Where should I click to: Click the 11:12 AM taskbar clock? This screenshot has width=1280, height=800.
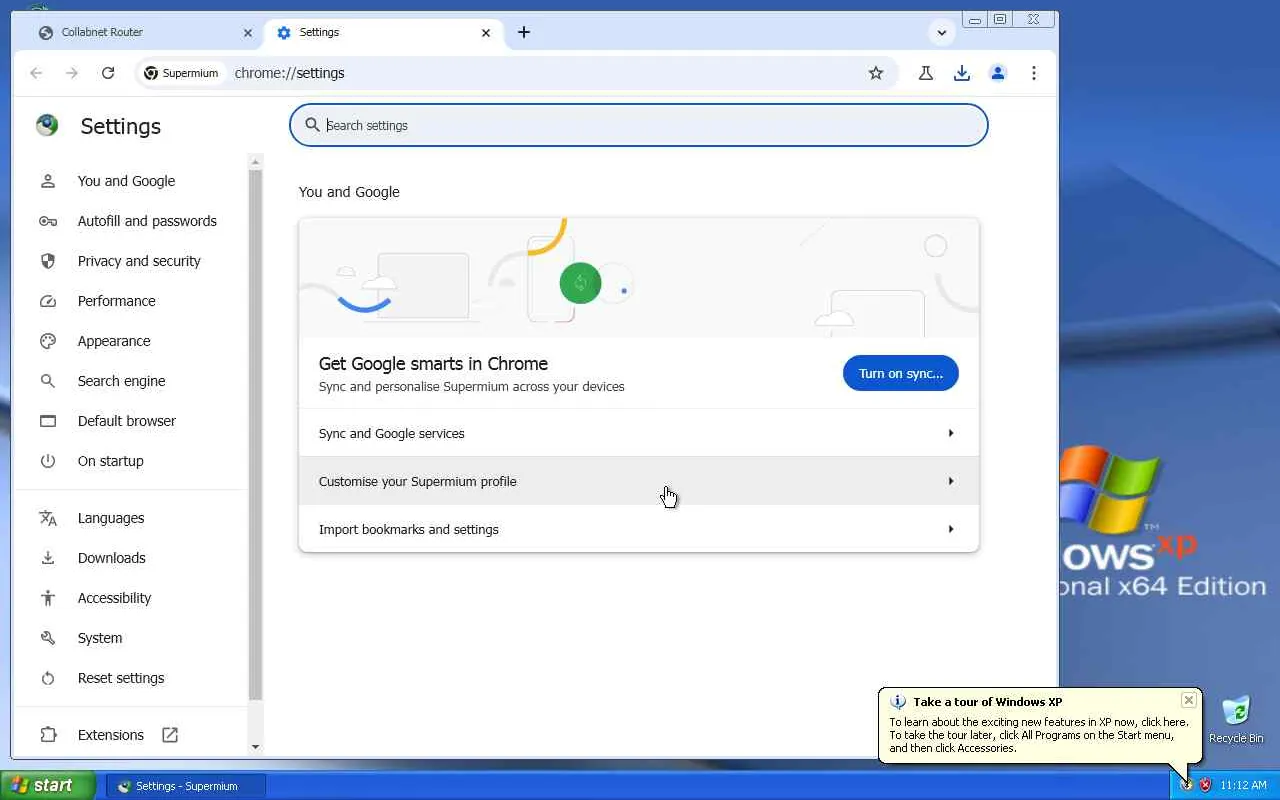[x=1244, y=785]
